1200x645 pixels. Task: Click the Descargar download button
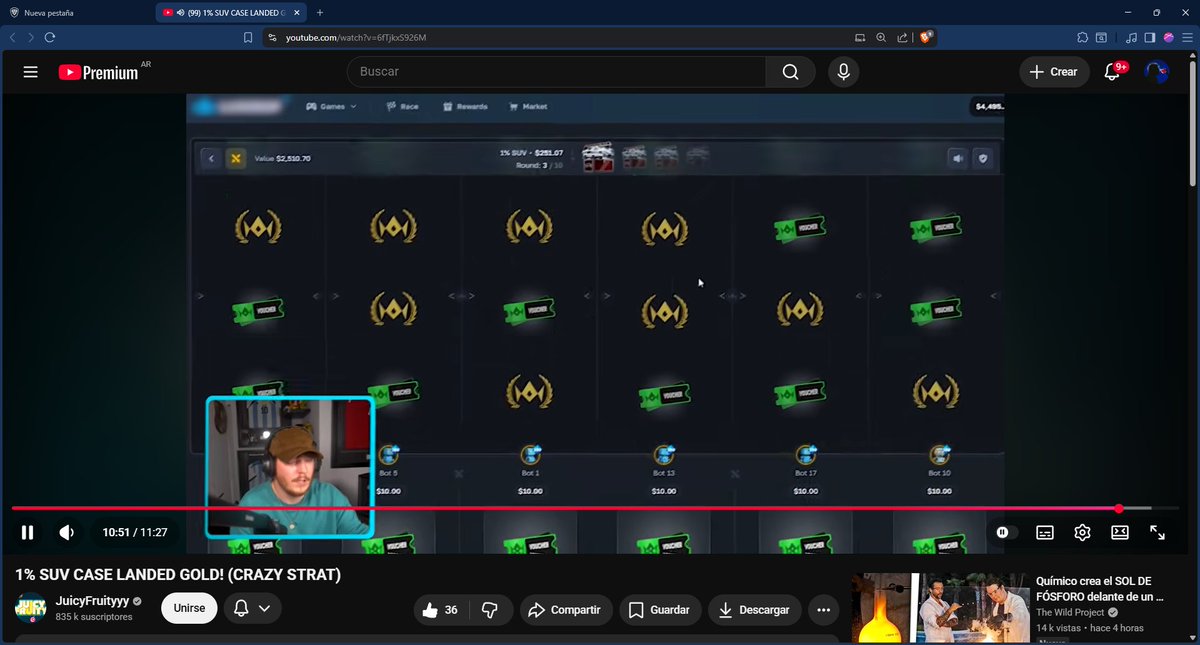click(x=755, y=609)
